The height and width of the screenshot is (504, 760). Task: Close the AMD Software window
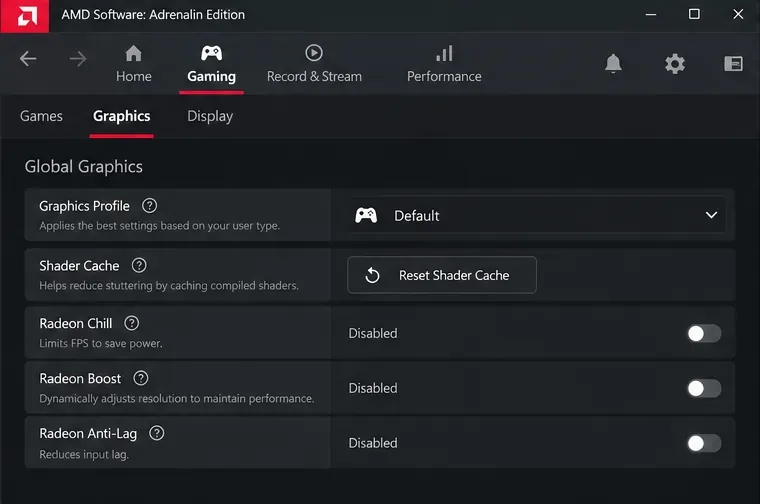(738, 14)
